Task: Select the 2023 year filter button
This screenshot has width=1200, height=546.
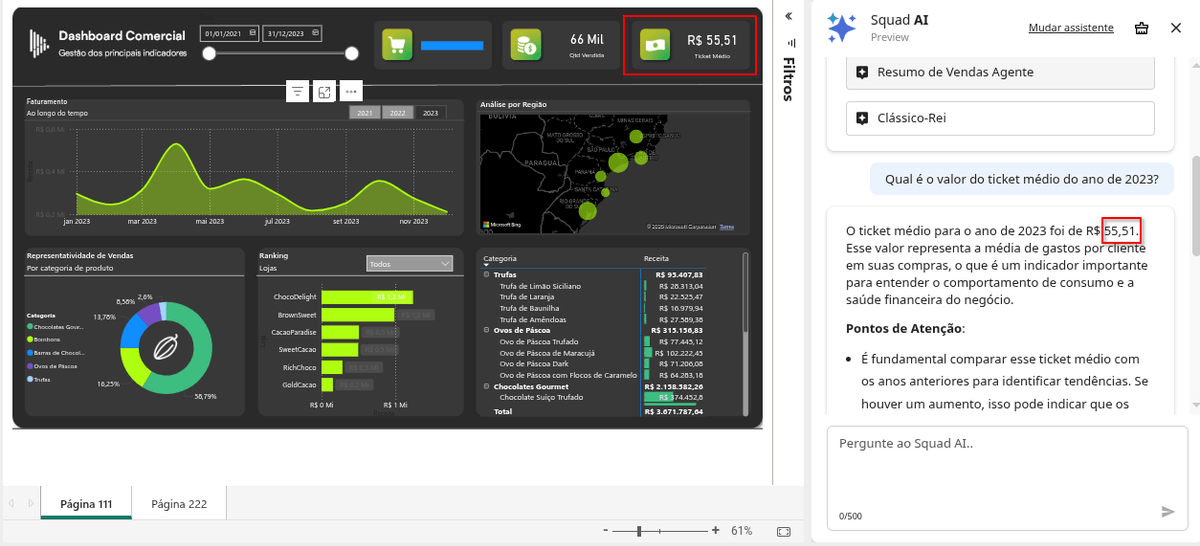Action: [430, 113]
